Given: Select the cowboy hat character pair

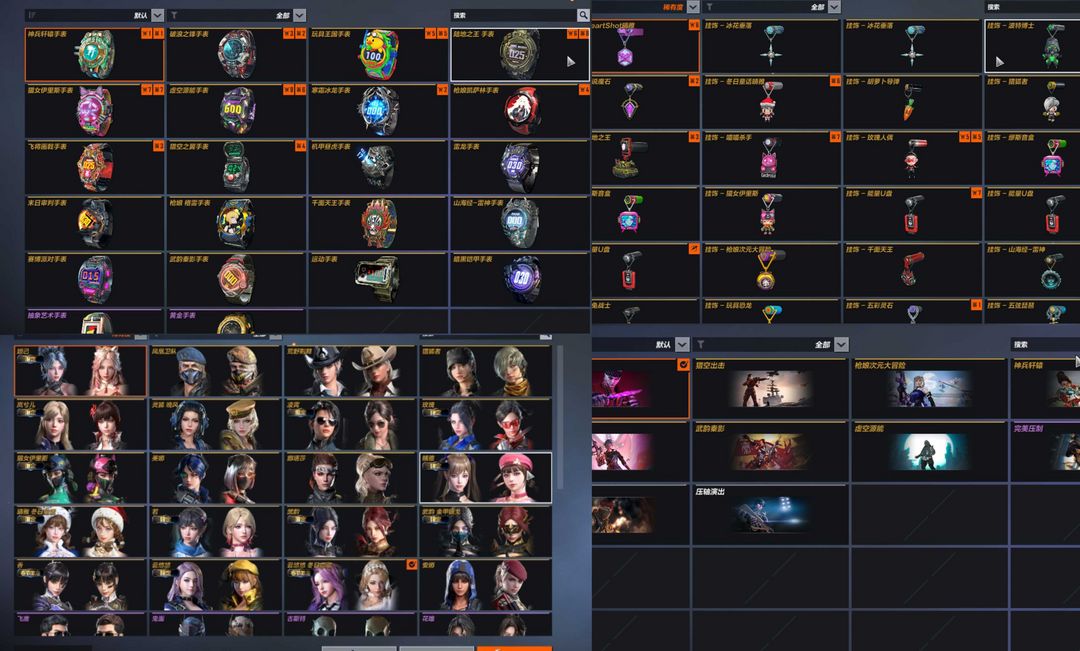Looking at the screenshot, I should coord(350,371).
